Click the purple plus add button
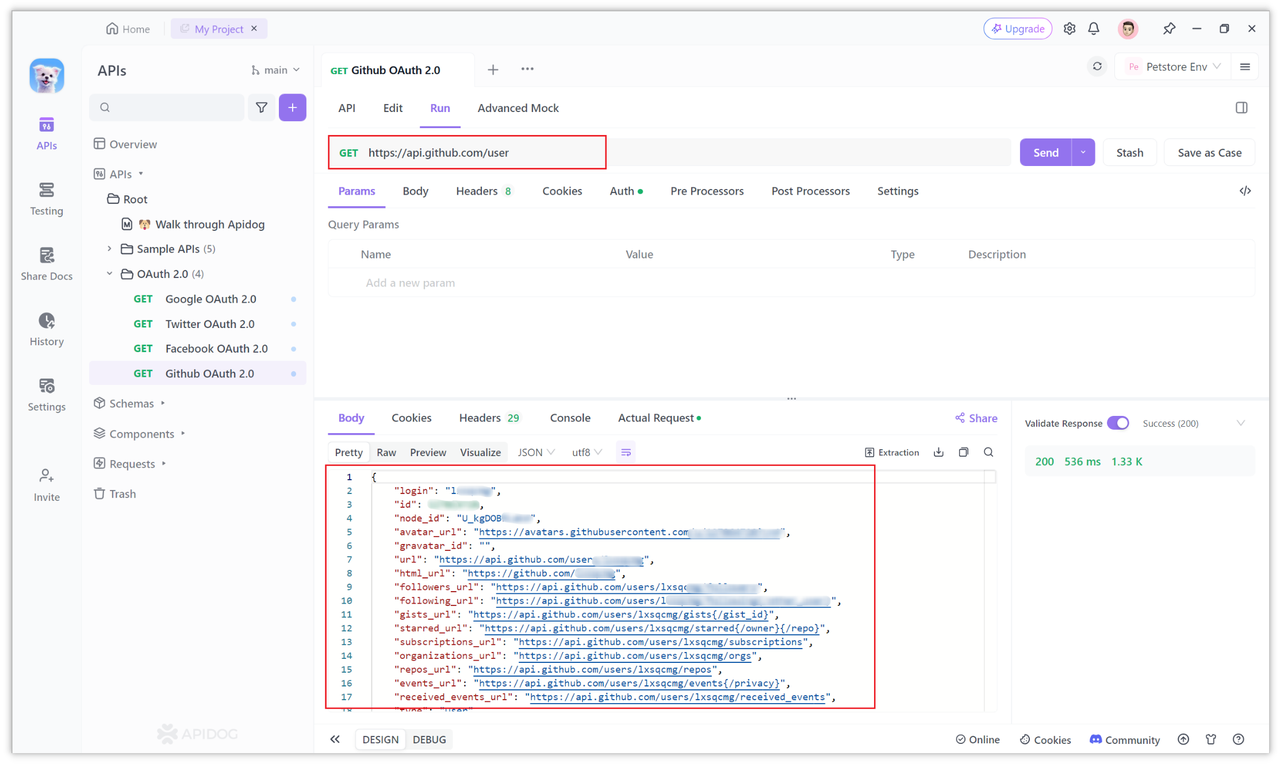This screenshot has width=1280, height=764. coord(292,107)
